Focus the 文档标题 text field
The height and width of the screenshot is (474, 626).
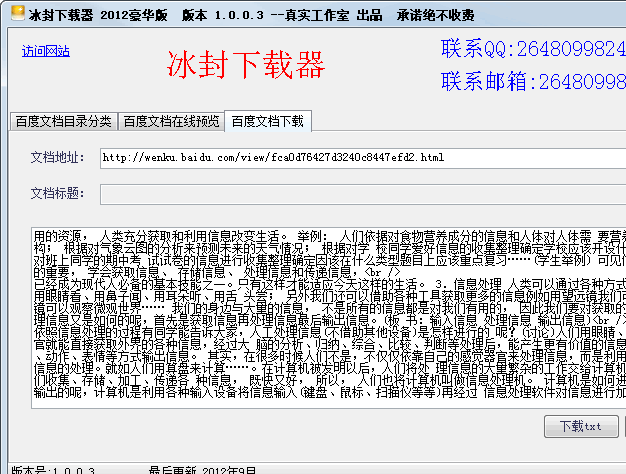[360, 193]
